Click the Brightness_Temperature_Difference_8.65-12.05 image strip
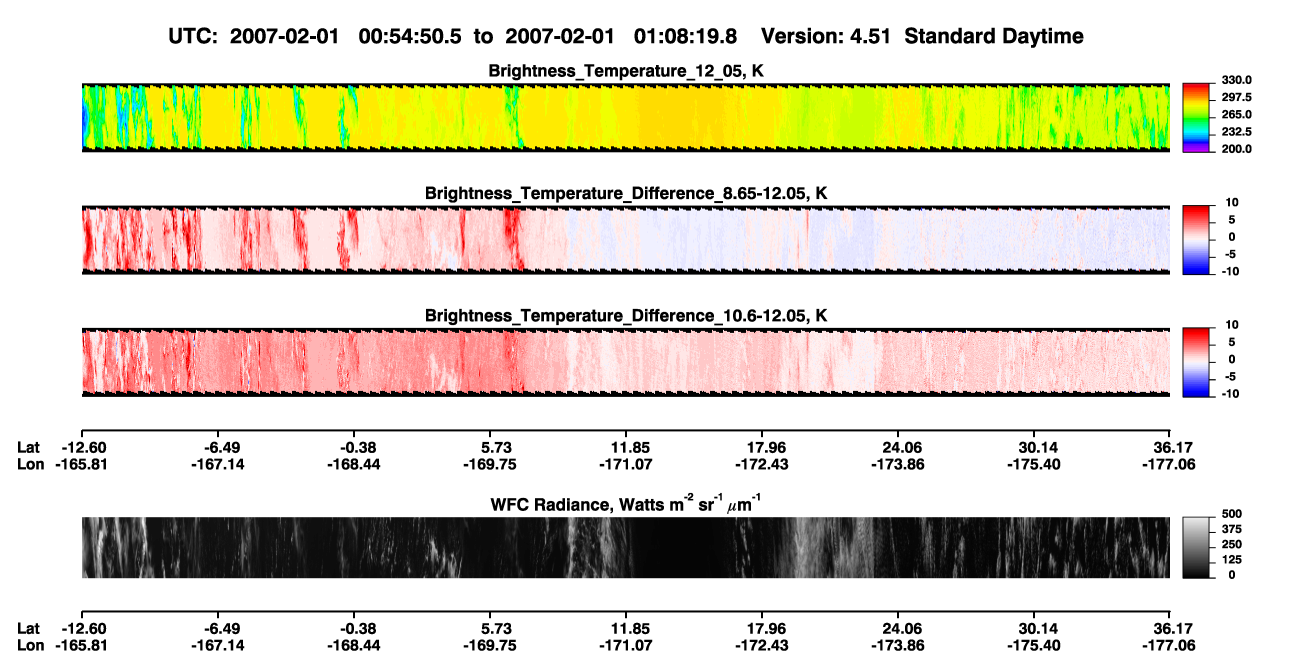 [x=625, y=240]
